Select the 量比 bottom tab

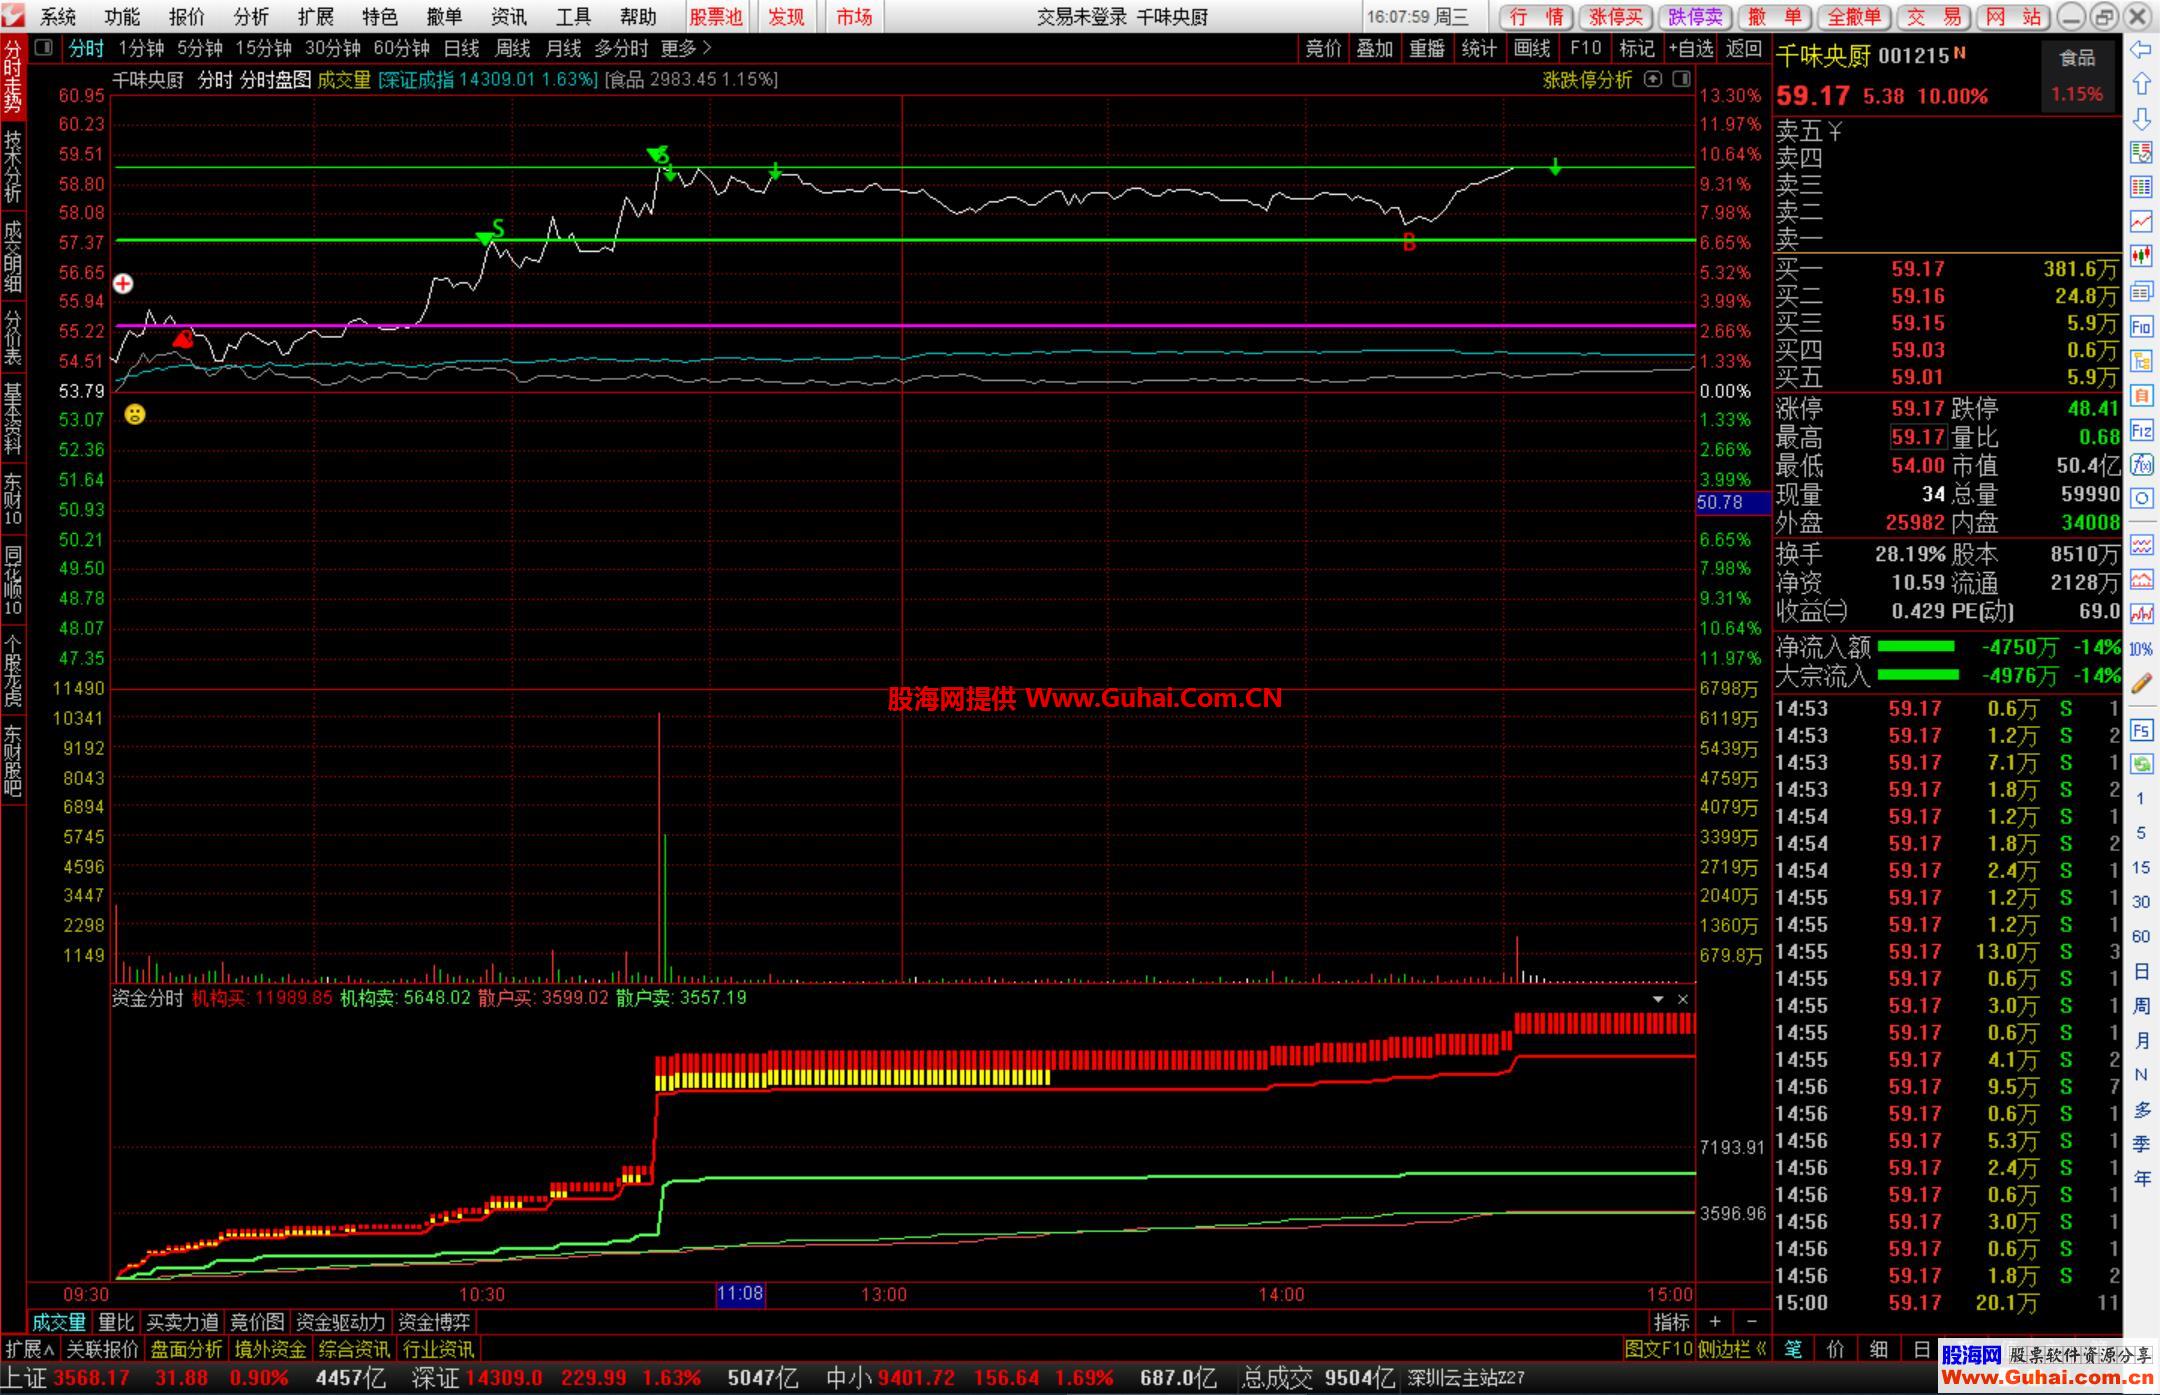click(116, 1322)
